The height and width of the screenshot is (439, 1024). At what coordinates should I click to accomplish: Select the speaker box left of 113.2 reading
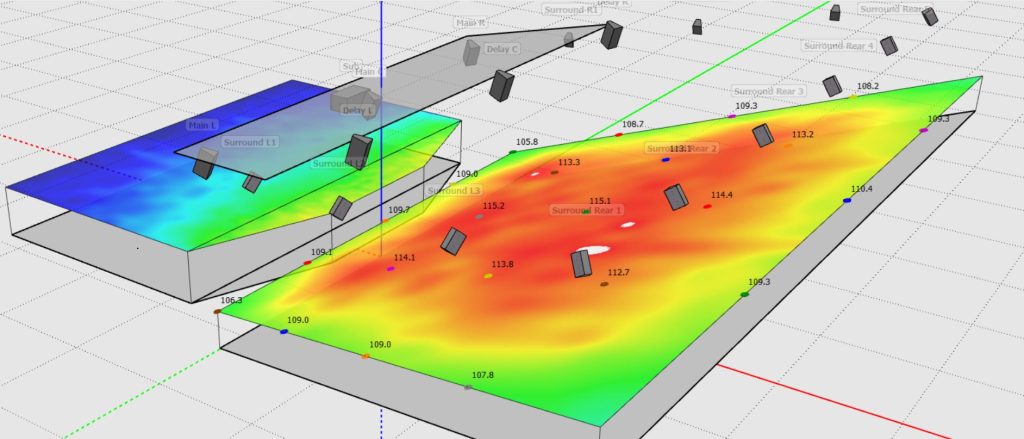point(763,135)
